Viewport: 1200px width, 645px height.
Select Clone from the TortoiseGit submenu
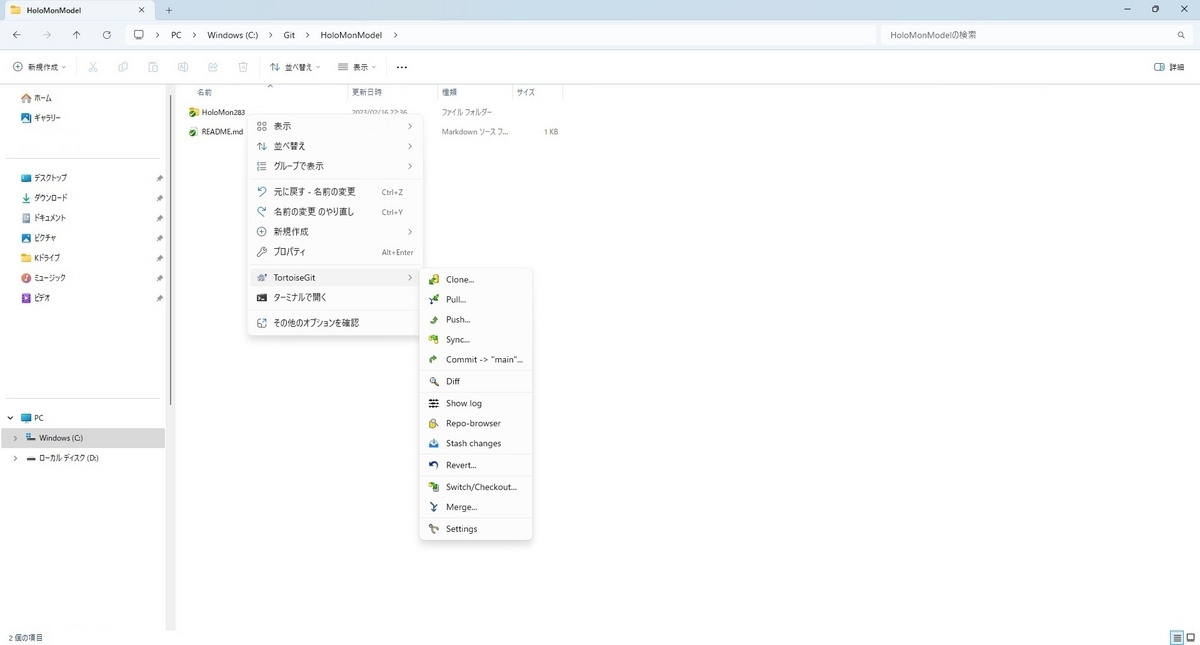click(458, 279)
